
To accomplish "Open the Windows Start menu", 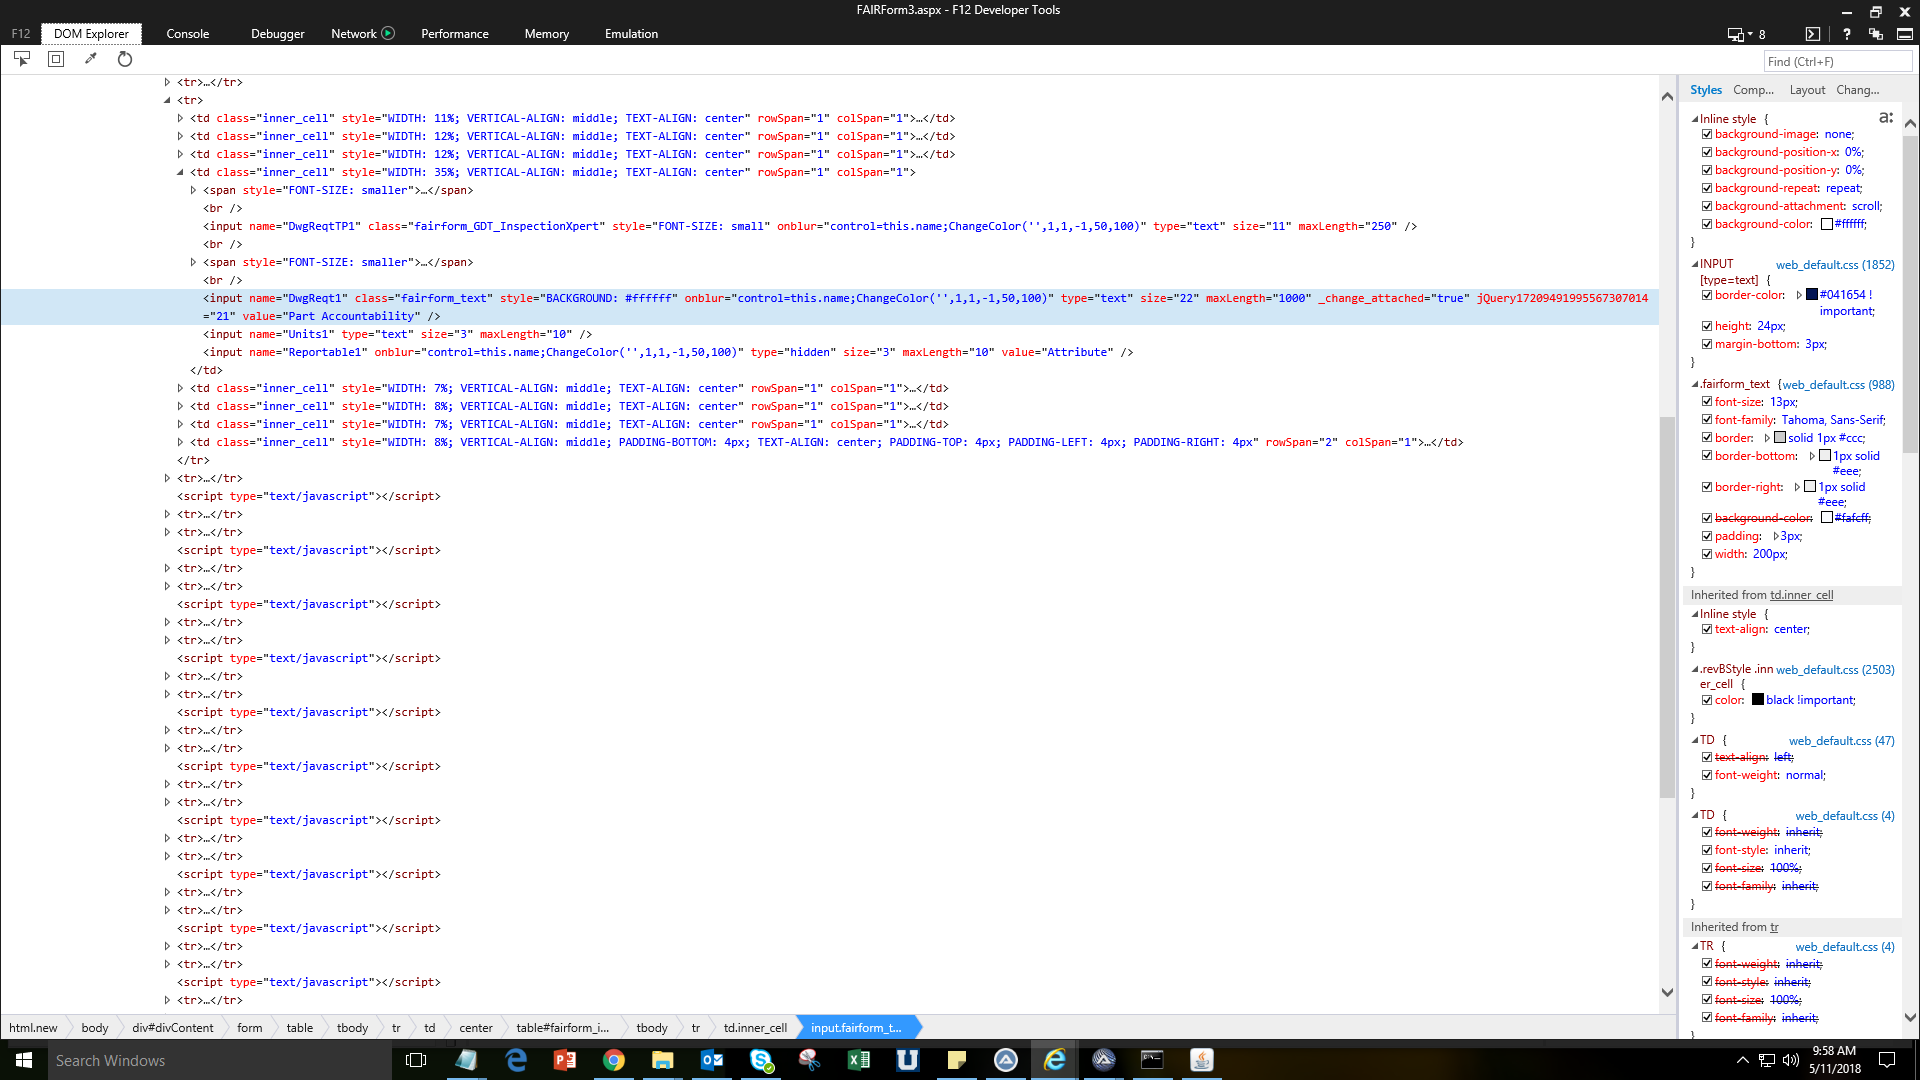I will pos(24,1060).
